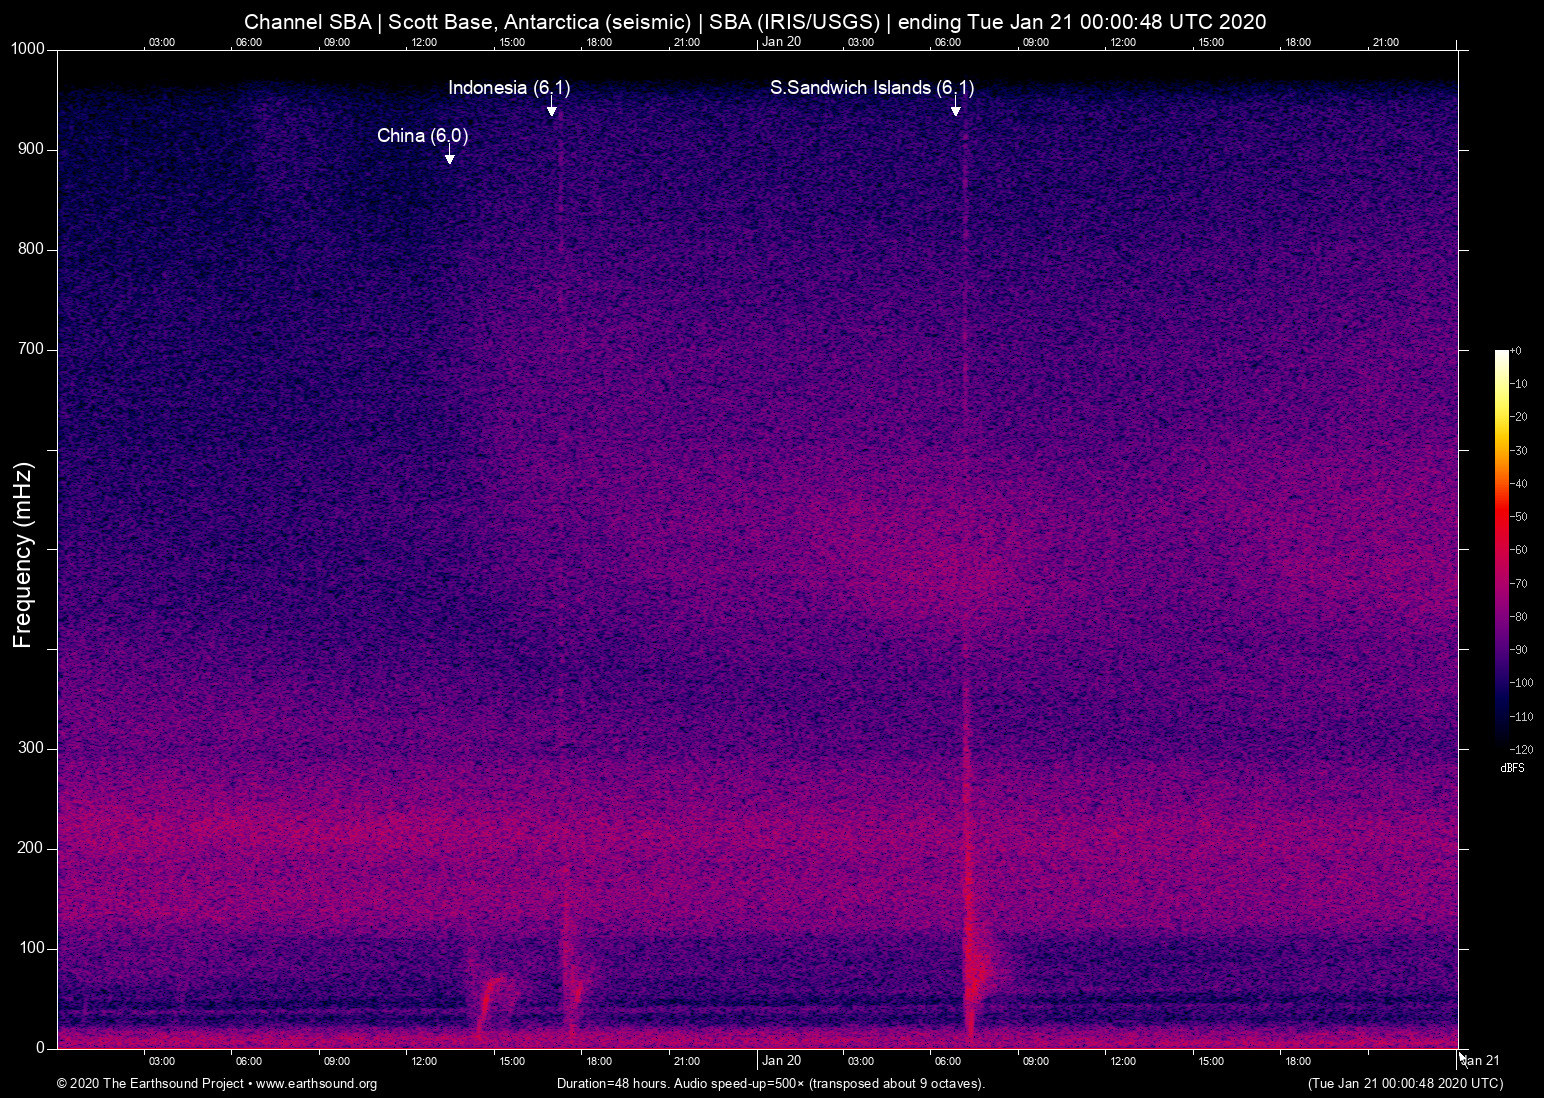Image resolution: width=1544 pixels, height=1098 pixels.
Task: Select the Indonesia (6.1) earthquake annotation
Action: coord(509,88)
